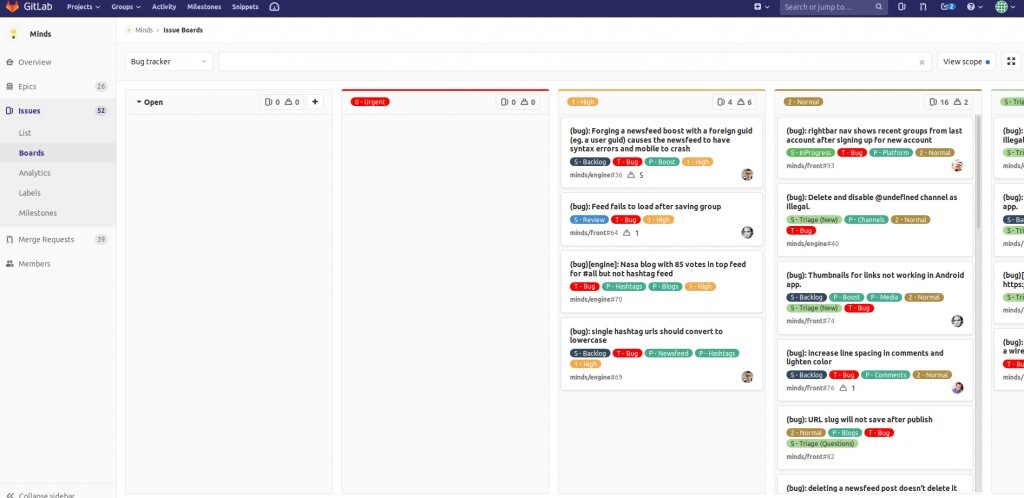Click the 'Search or jump to' field
The height and width of the screenshot is (498, 1024).
[830, 7]
